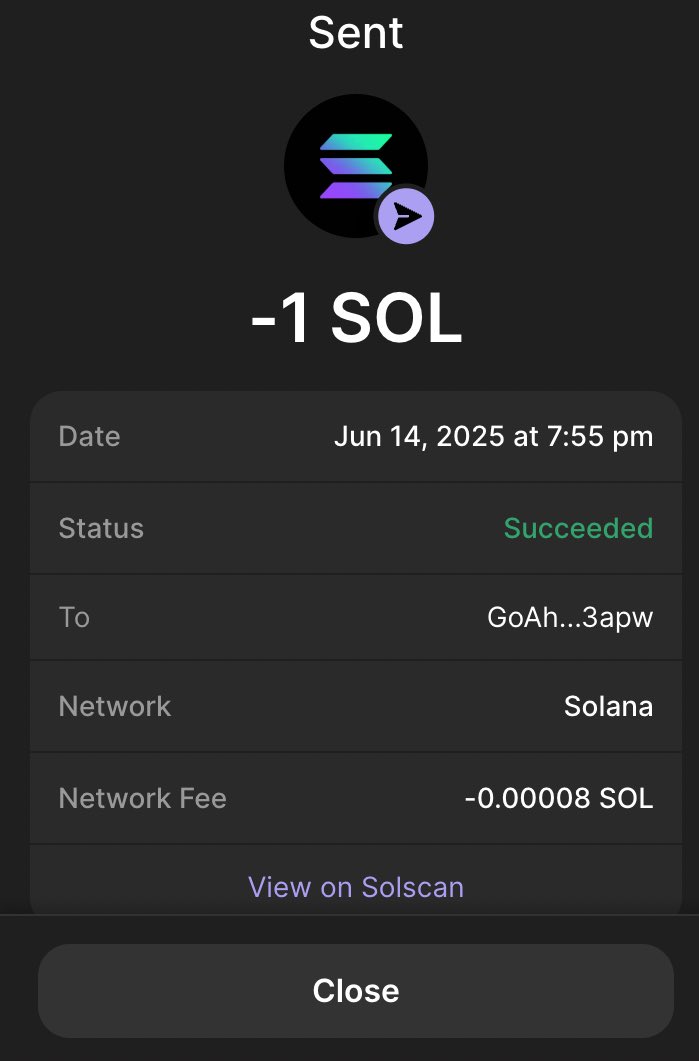Screen dimensions: 699x1061
Task: Select the Network Fee label
Action: click(143, 798)
